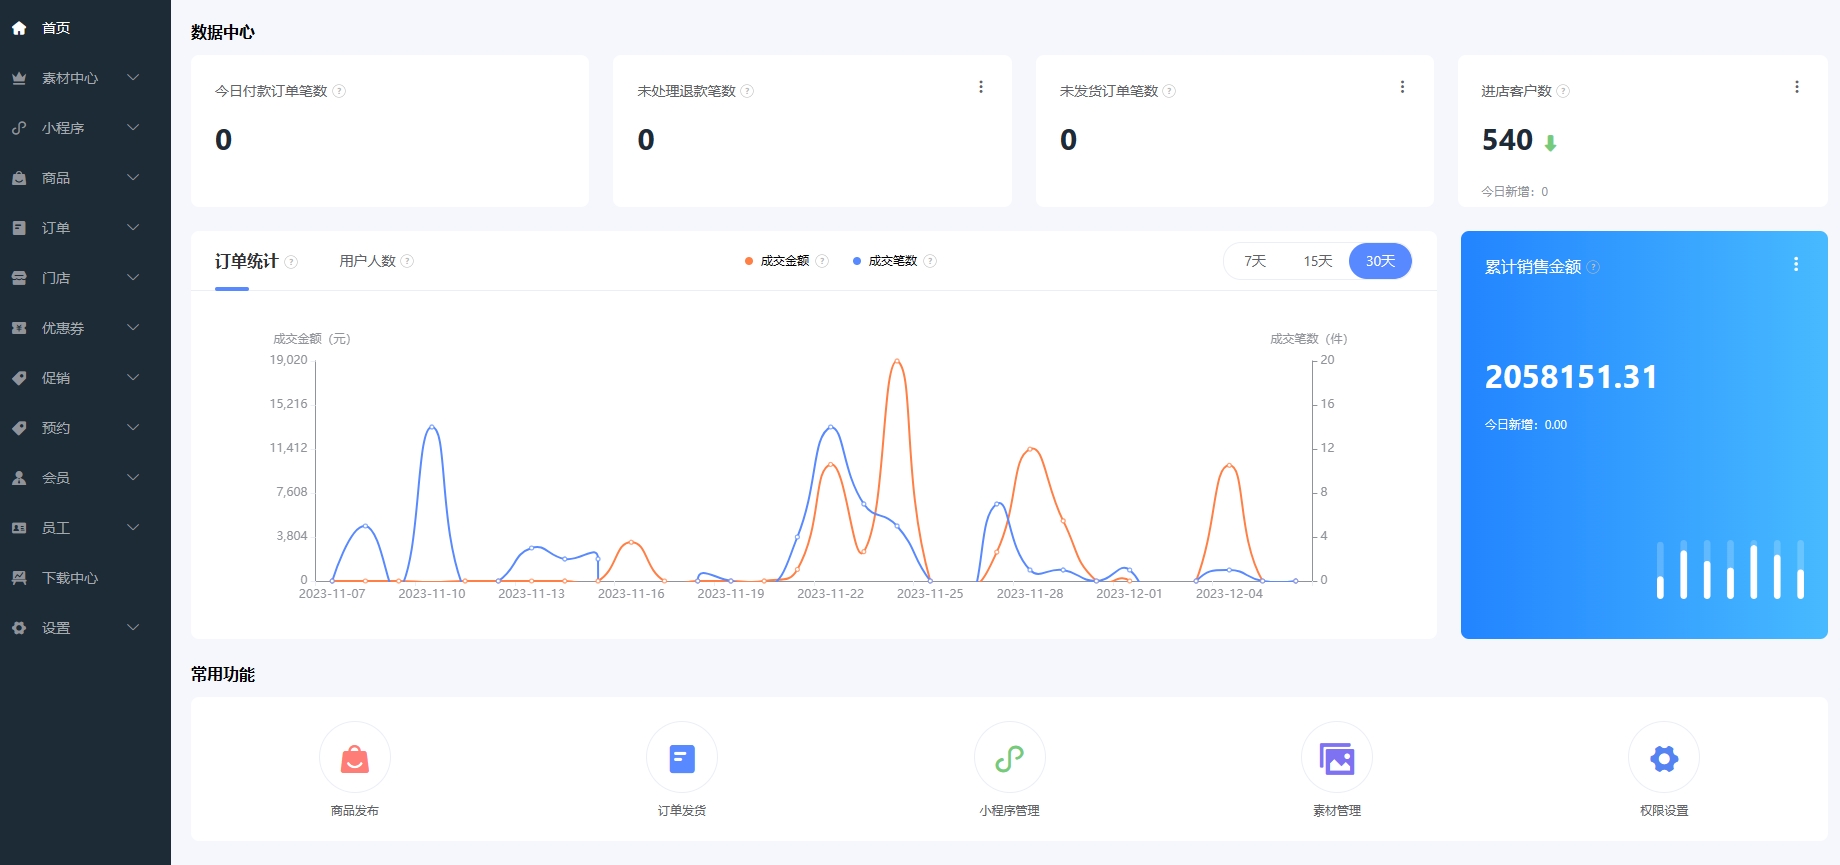Expand 会员 menu chevron
The height and width of the screenshot is (865, 1840).
point(133,478)
